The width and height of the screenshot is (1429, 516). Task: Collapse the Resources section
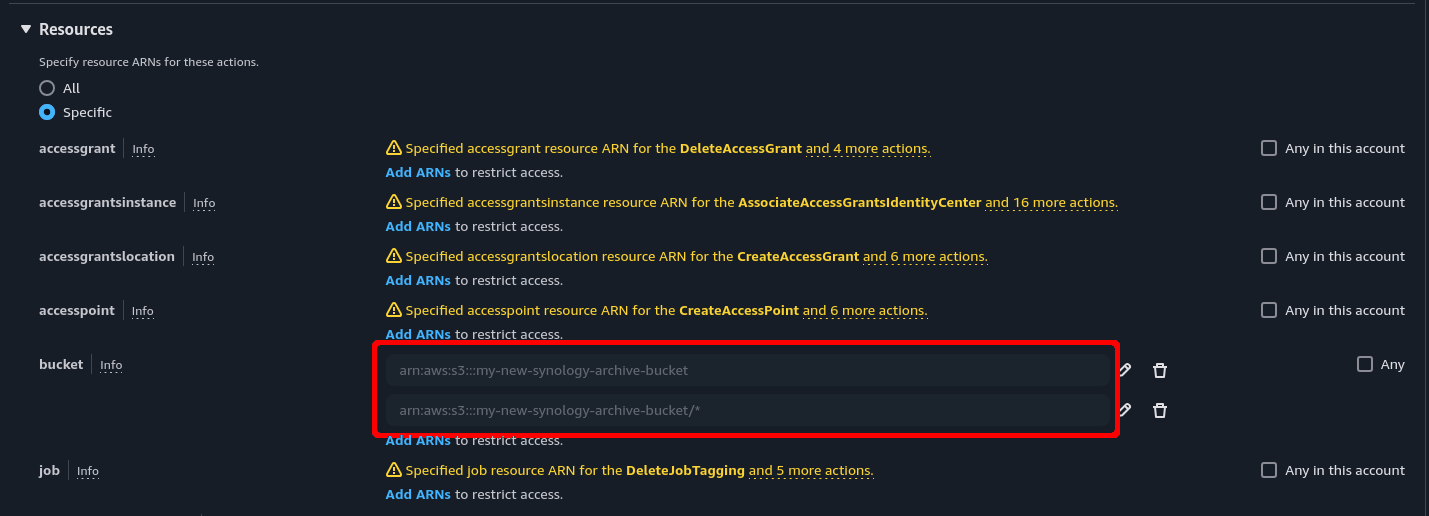point(26,30)
